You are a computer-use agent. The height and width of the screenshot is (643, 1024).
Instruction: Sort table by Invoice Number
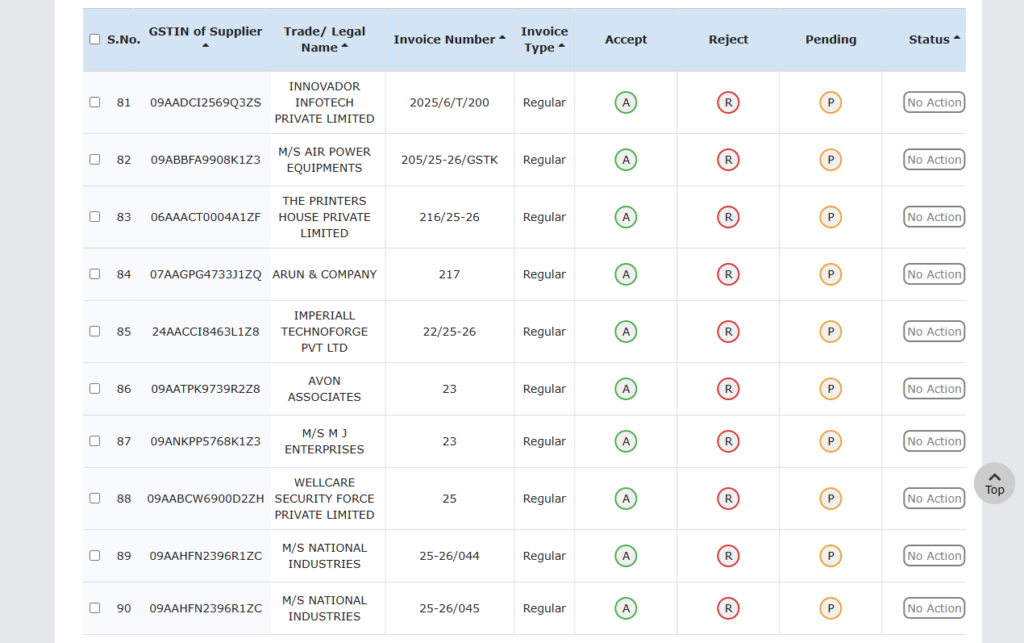pyautogui.click(x=449, y=39)
